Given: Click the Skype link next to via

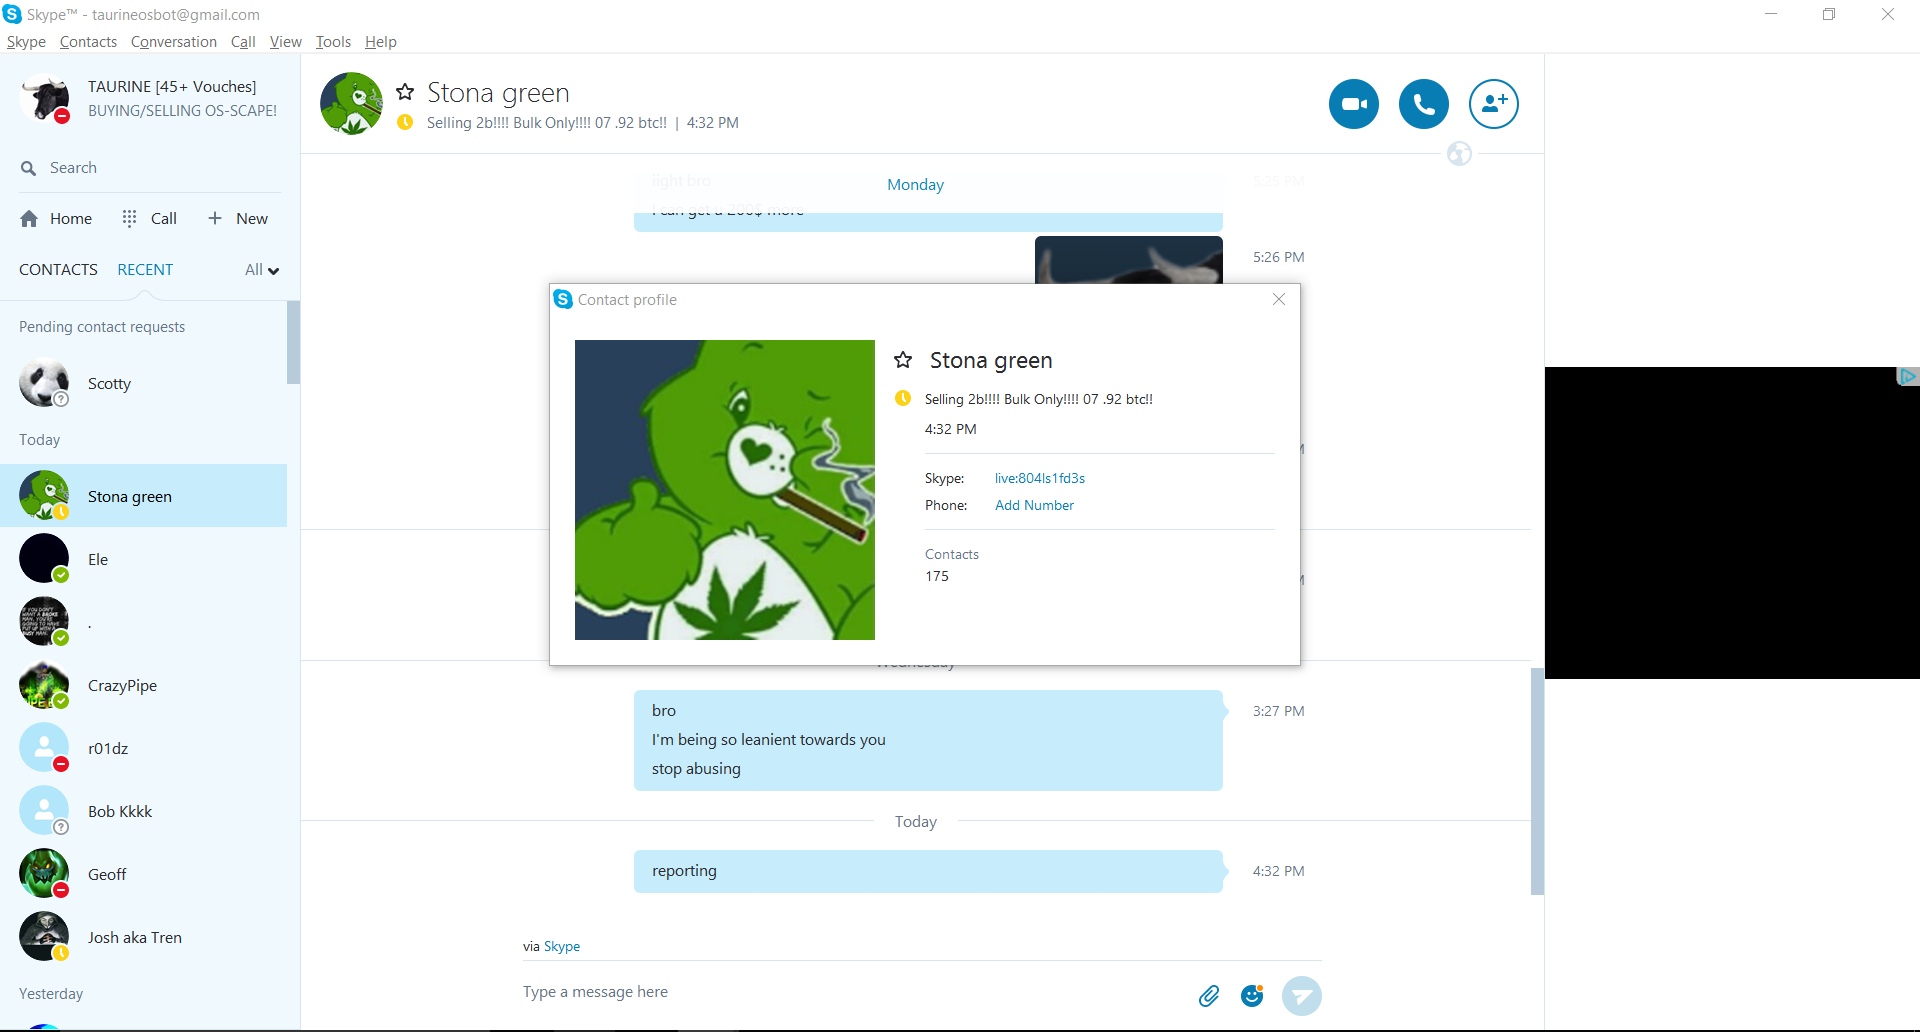Looking at the screenshot, I should [x=562, y=946].
